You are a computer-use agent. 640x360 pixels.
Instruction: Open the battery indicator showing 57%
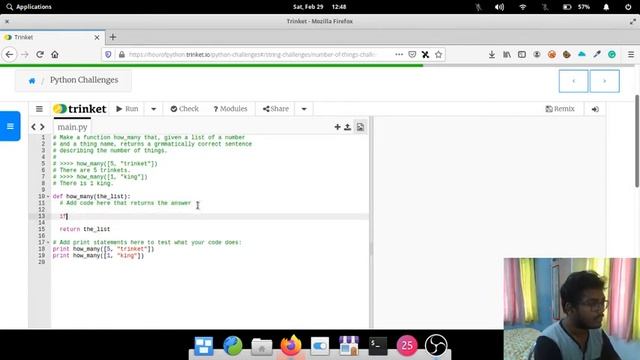coord(577,7)
